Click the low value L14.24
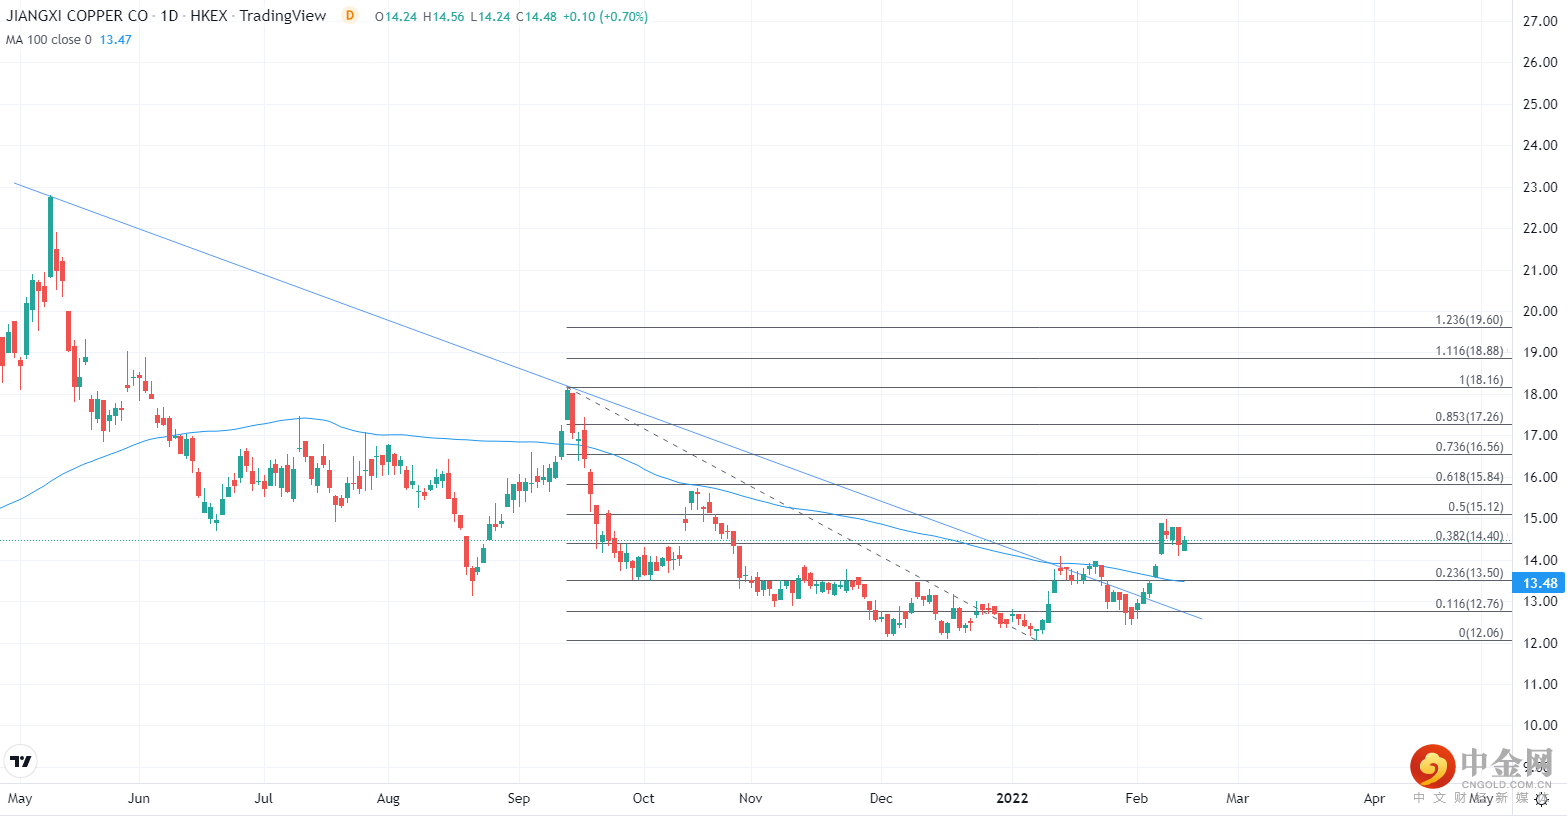The height and width of the screenshot is (816, 1567). click(490, 17)
